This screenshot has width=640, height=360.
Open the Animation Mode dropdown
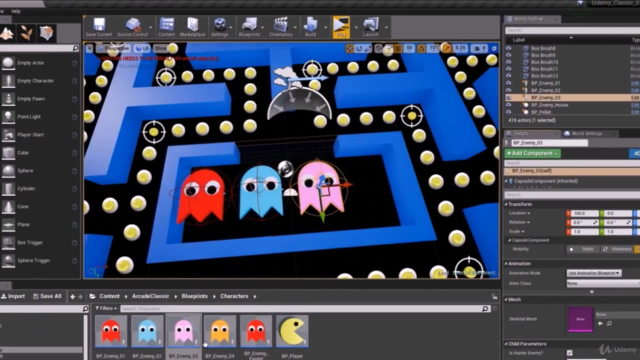[594, 273]
